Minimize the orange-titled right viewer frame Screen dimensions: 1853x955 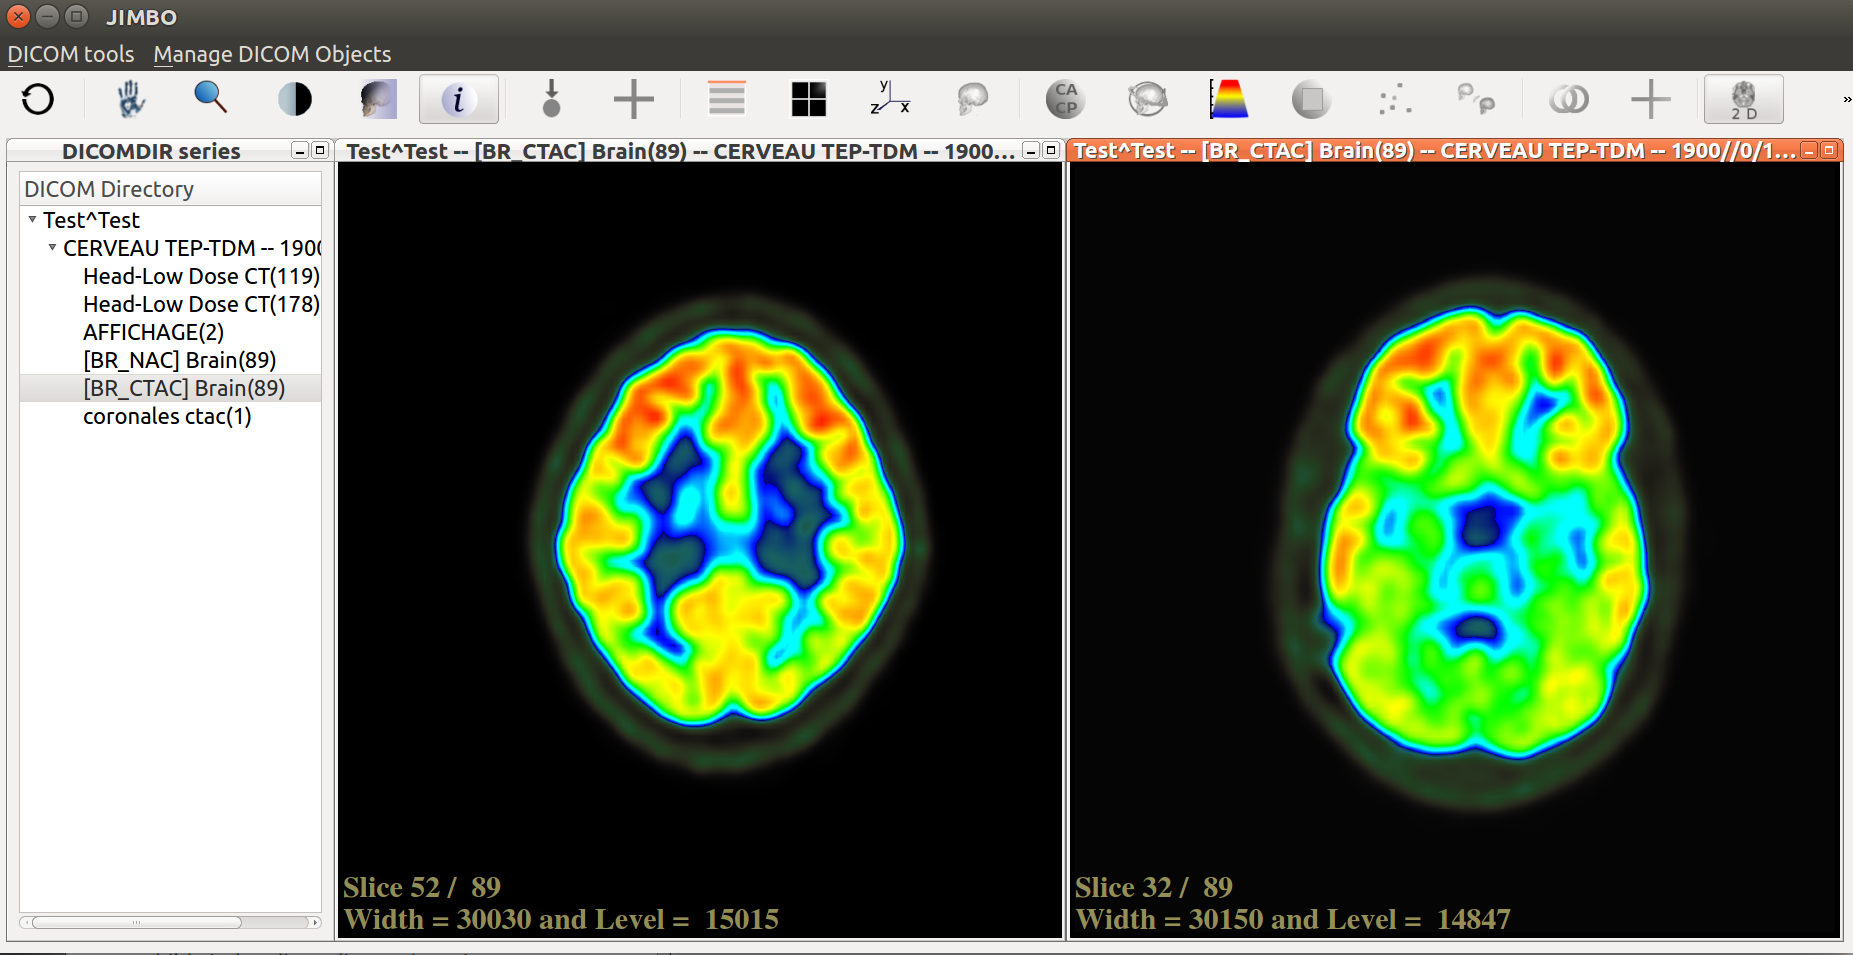click(1809, 150)
